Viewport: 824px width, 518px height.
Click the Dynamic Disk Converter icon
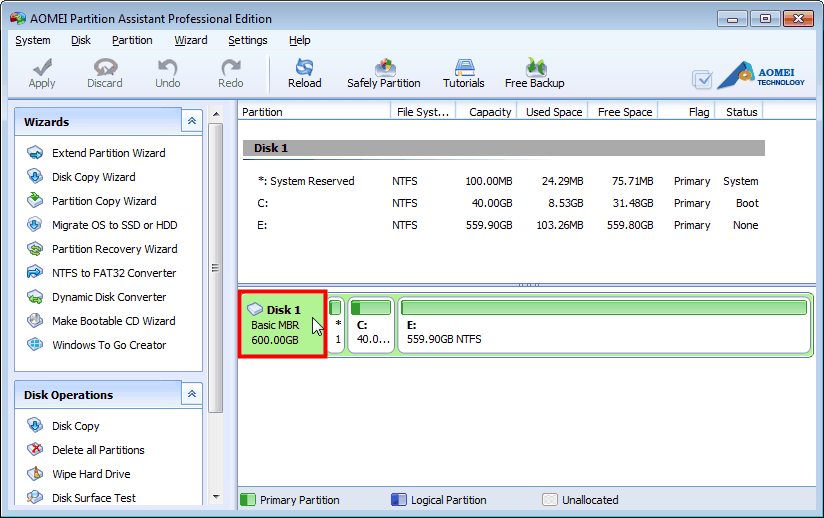click(35, 297)
